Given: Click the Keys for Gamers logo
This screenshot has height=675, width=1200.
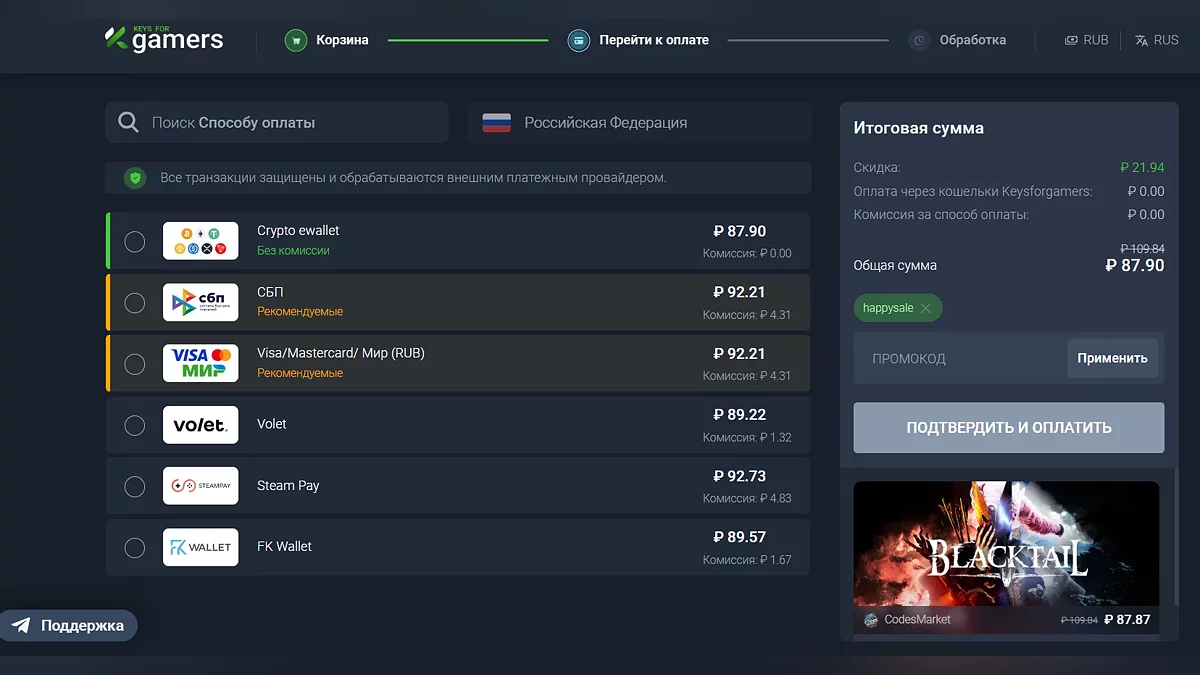Looking at the screenshot, I should tap(164, 40).
